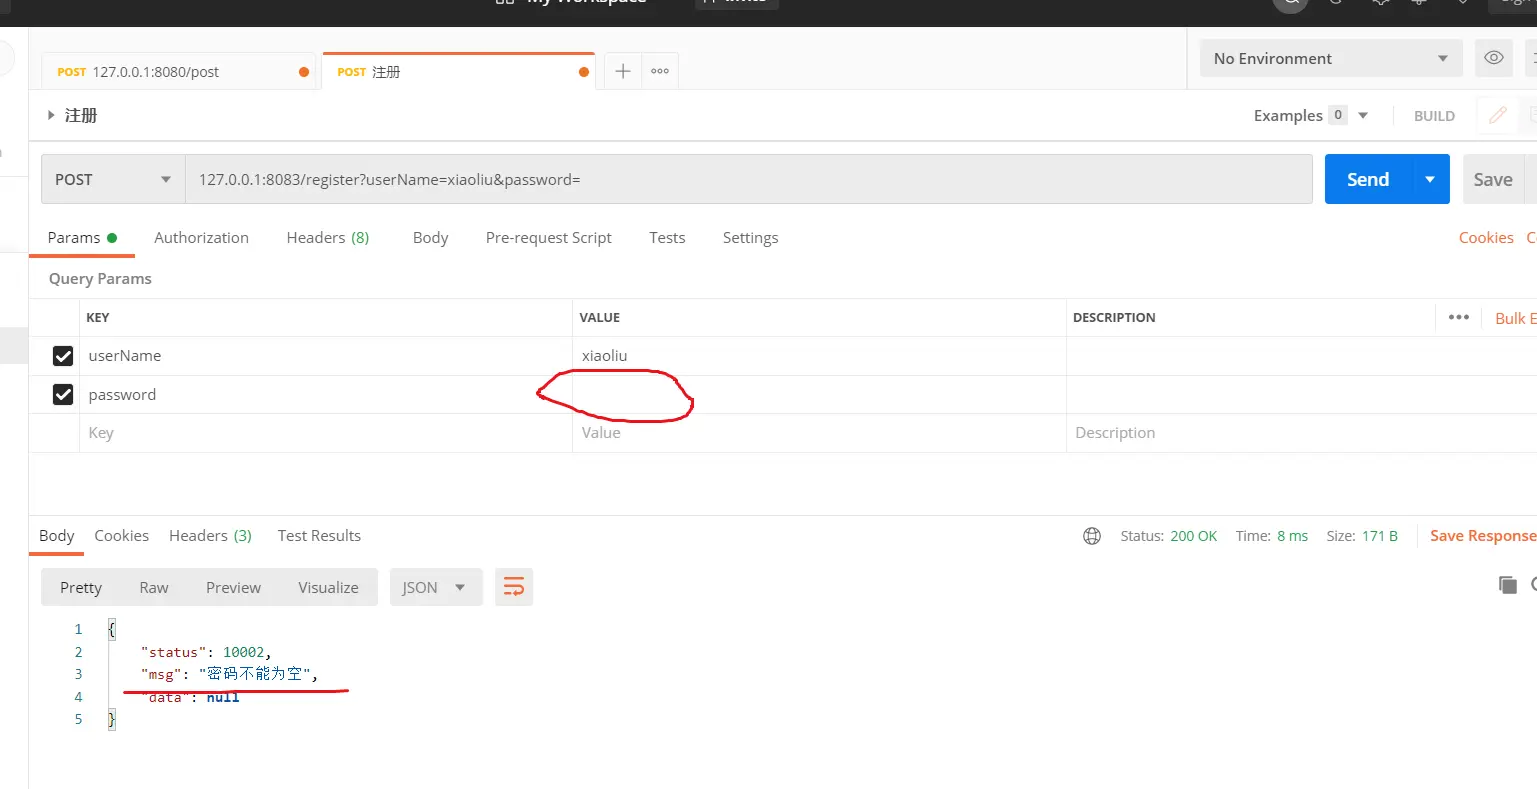1537x789 pixels.
Task: Toggle line wrap icon in response toolbar
Action: tap(514, 587)
